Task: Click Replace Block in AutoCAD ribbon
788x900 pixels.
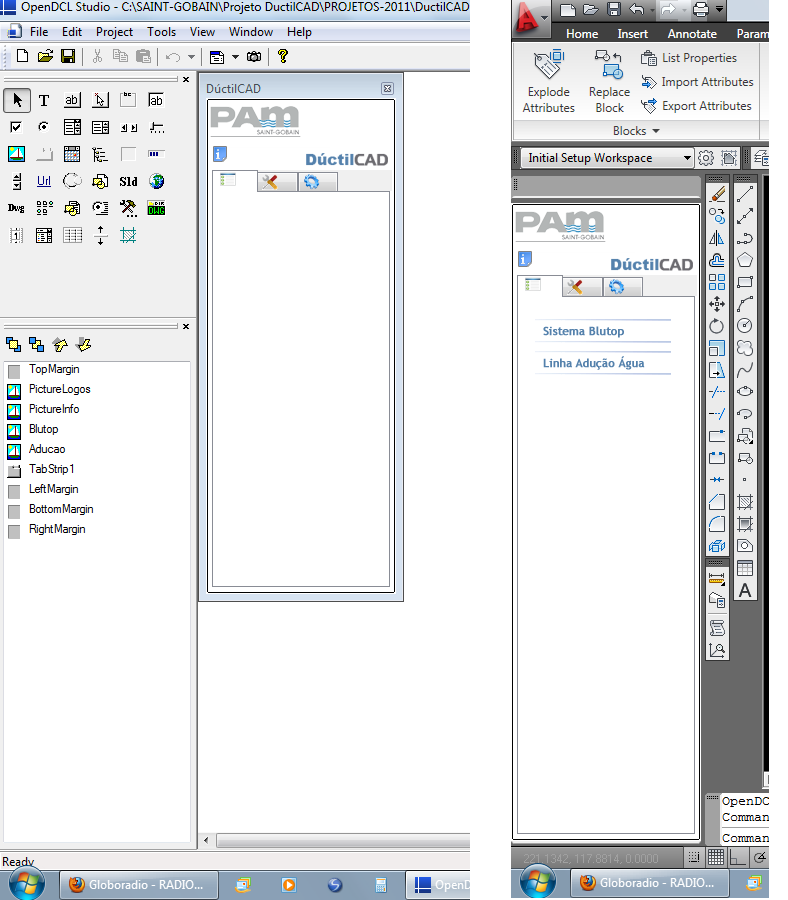Action: point(609,82)
